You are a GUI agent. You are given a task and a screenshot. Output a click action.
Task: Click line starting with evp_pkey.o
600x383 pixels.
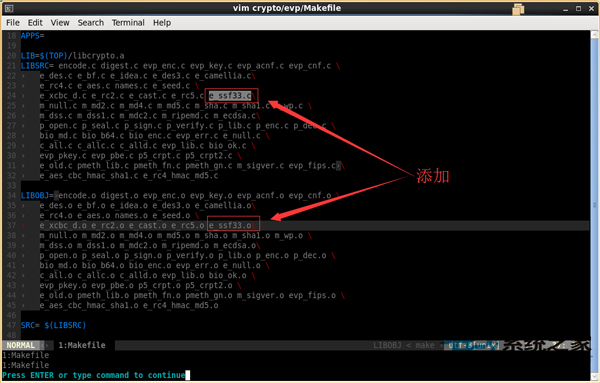140,285
